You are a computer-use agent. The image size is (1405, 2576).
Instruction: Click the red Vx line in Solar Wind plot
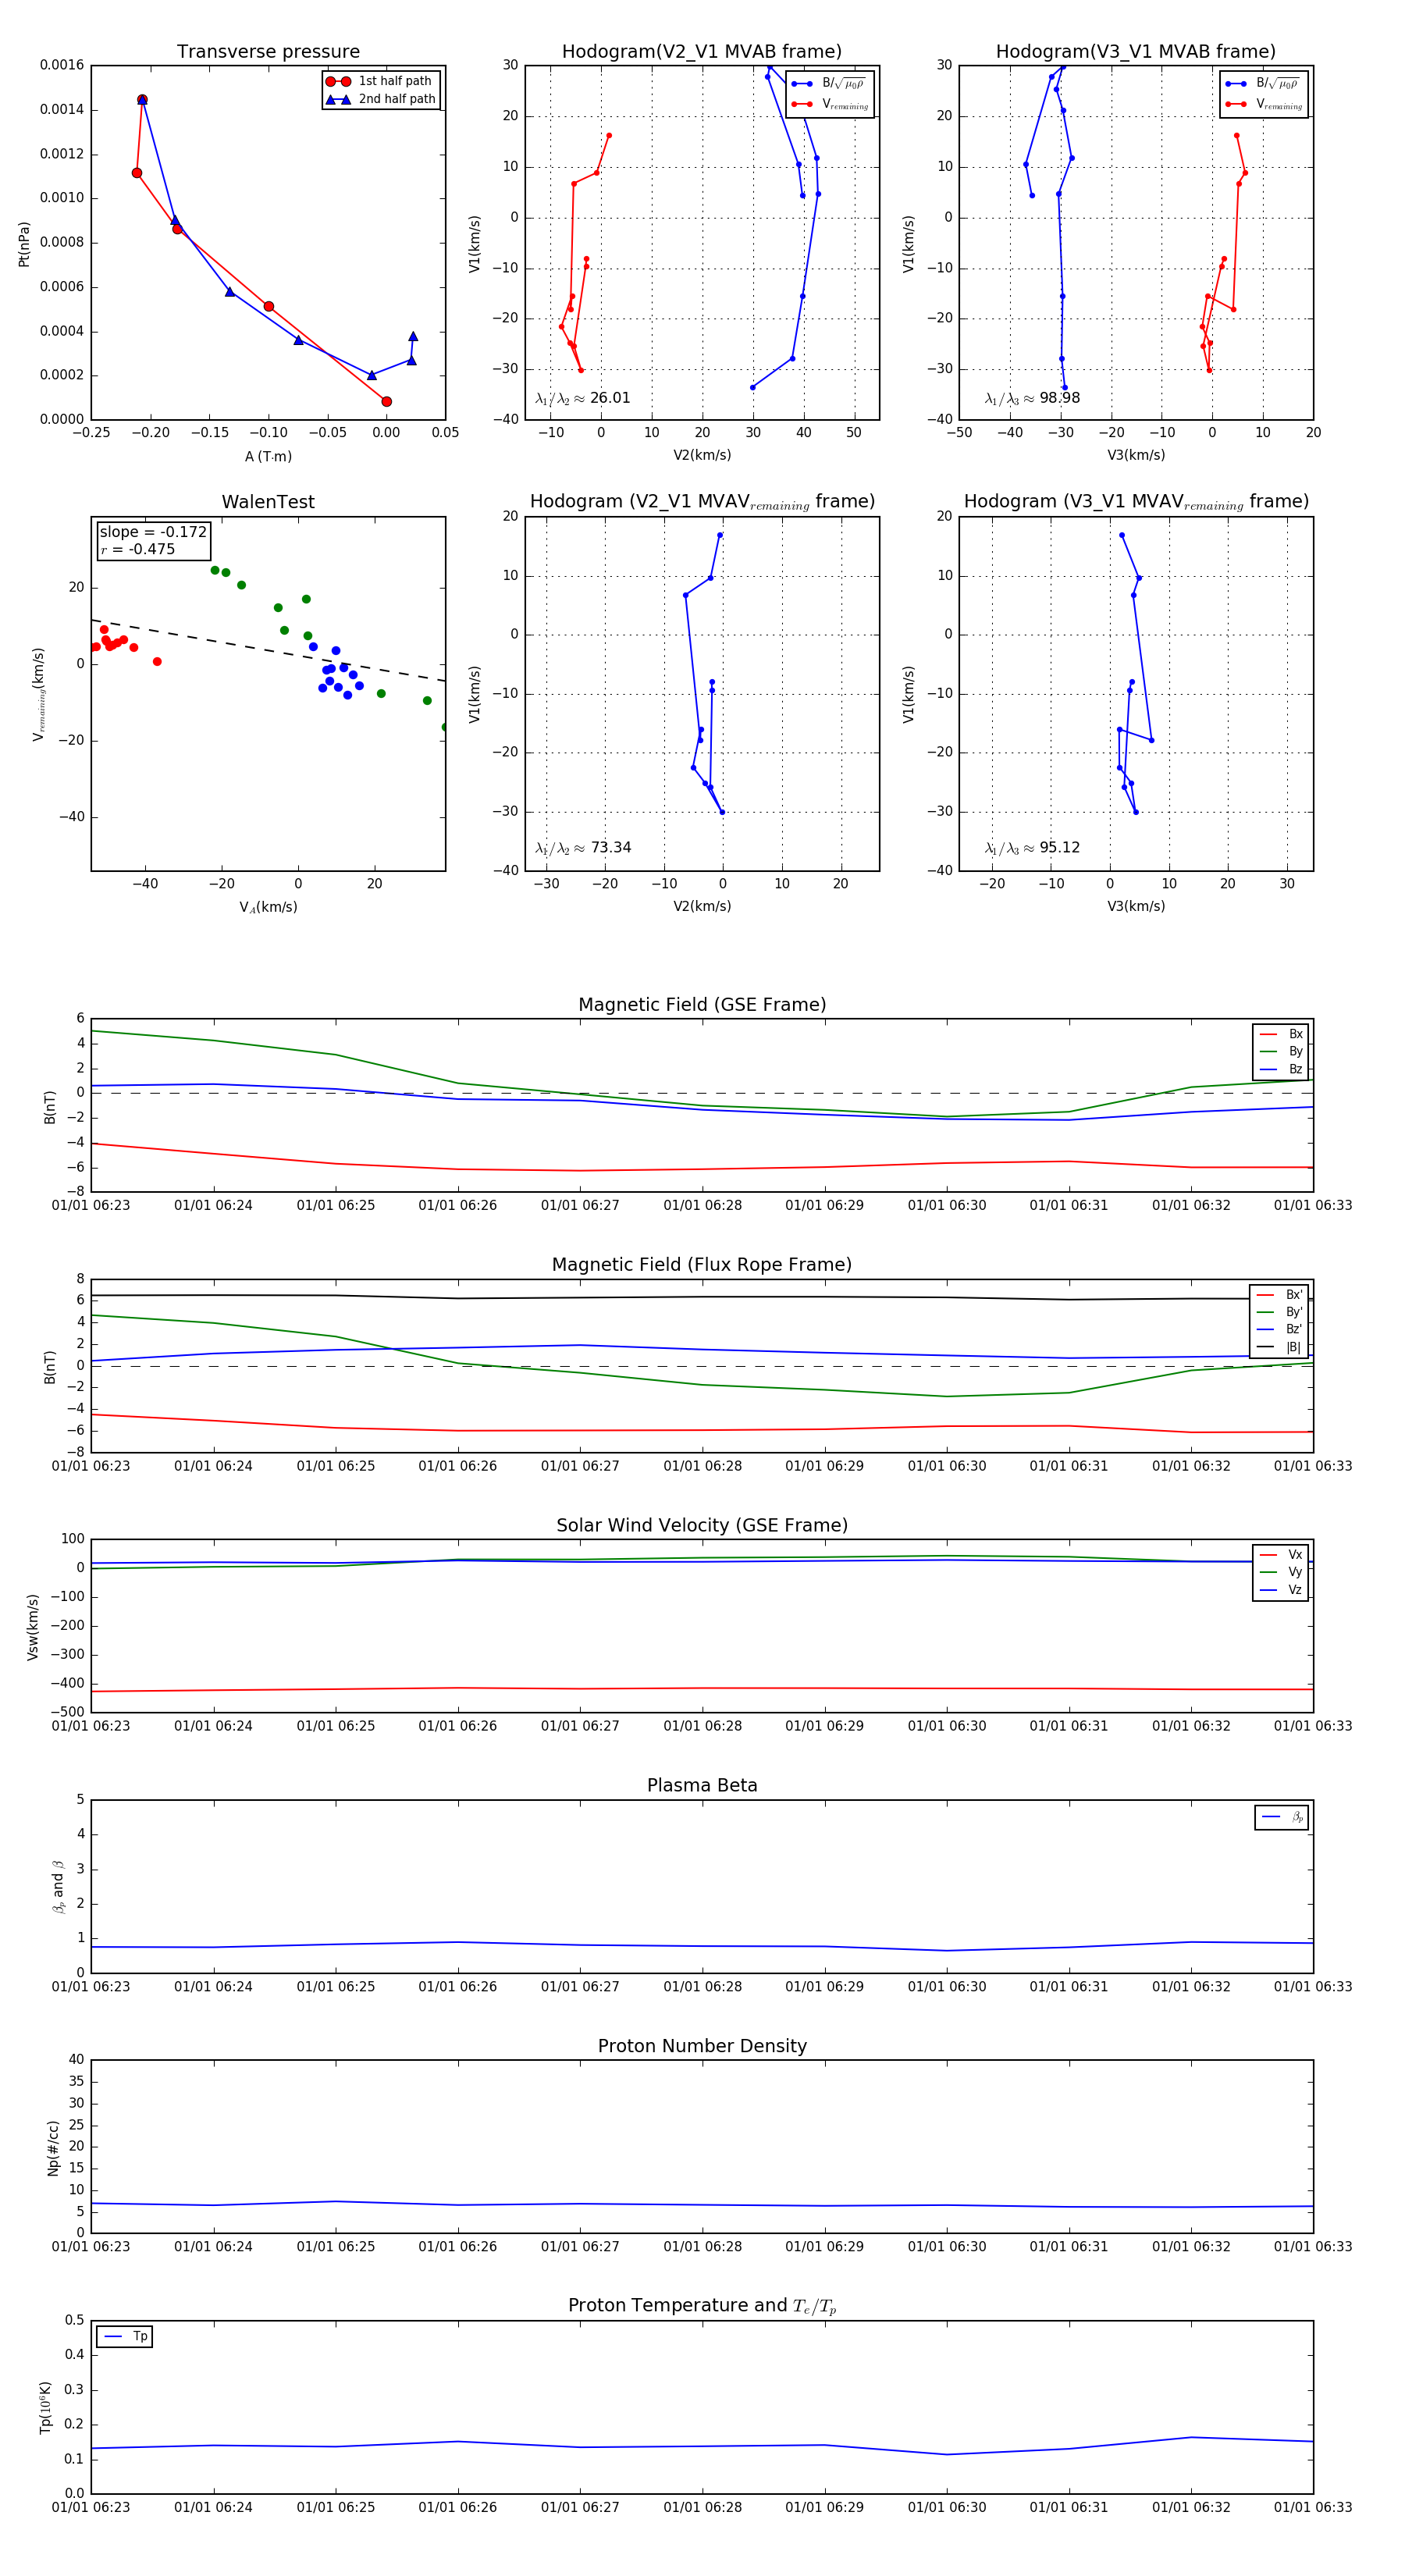point(702,1688)
